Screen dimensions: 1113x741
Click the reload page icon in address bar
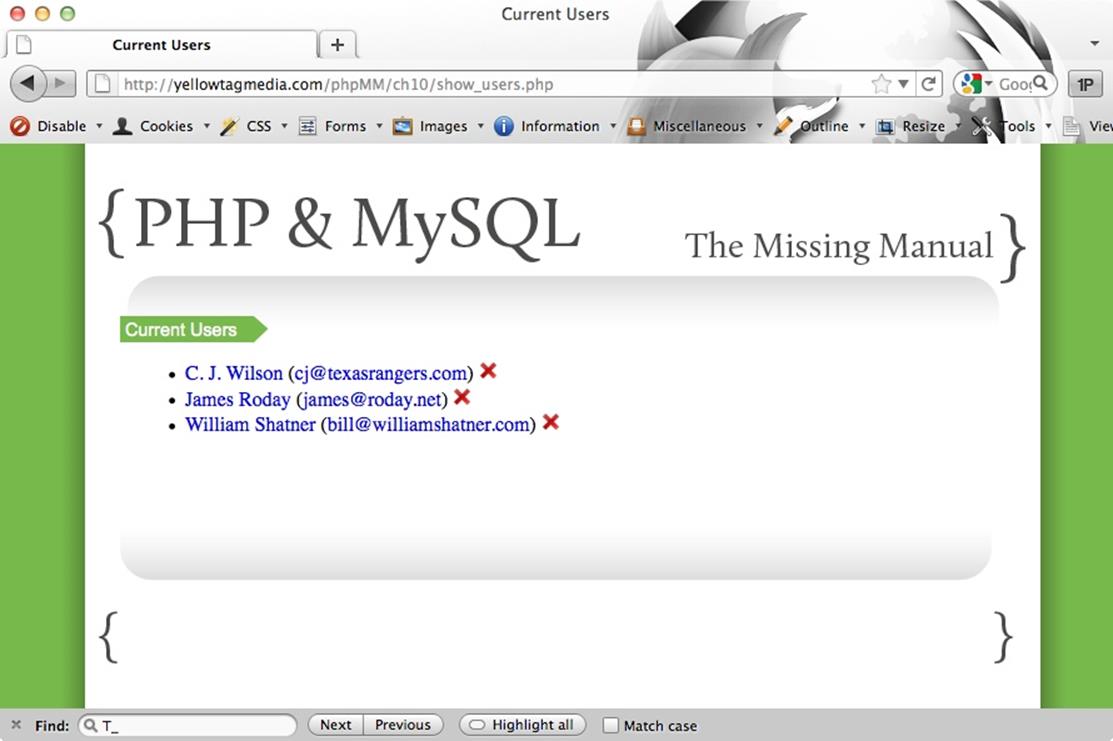pyautogui.click(x=928, y=84)
